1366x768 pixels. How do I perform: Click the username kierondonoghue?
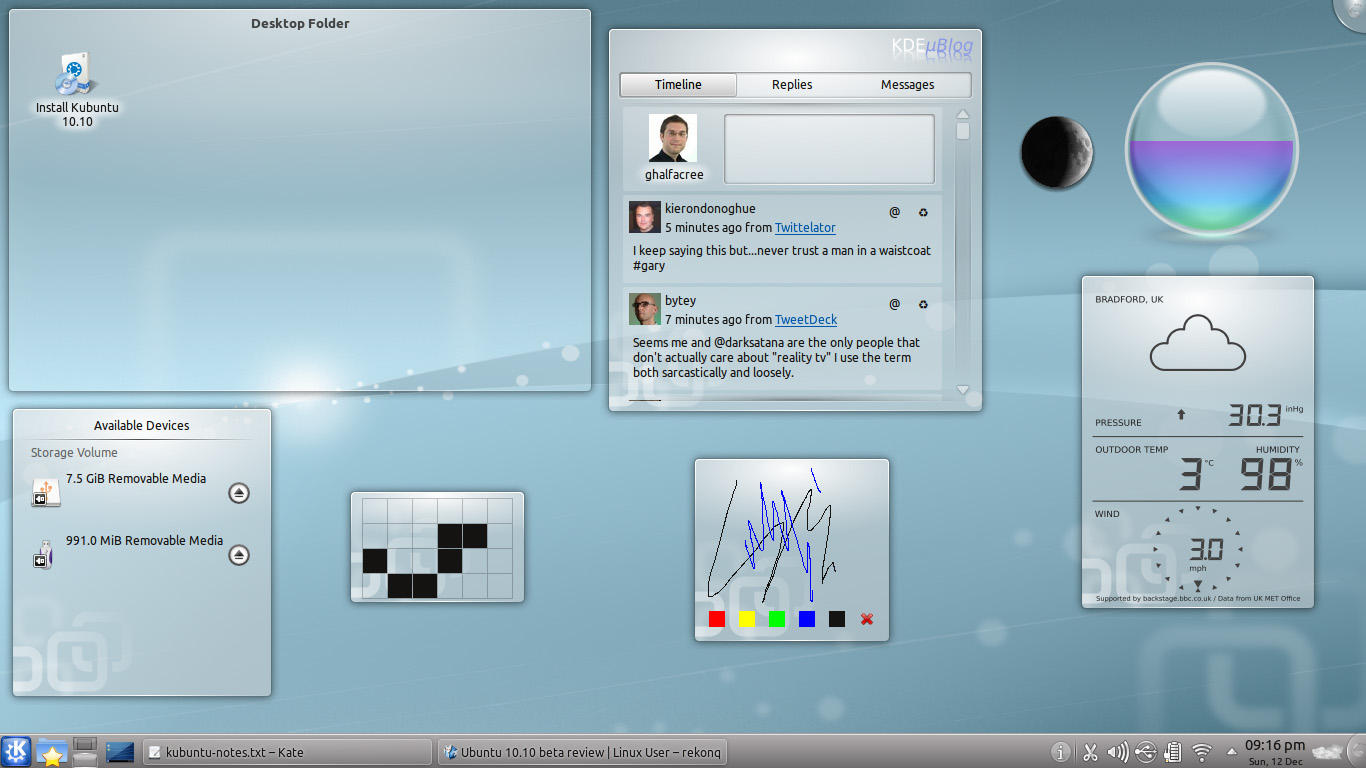[x=710, y=209]
